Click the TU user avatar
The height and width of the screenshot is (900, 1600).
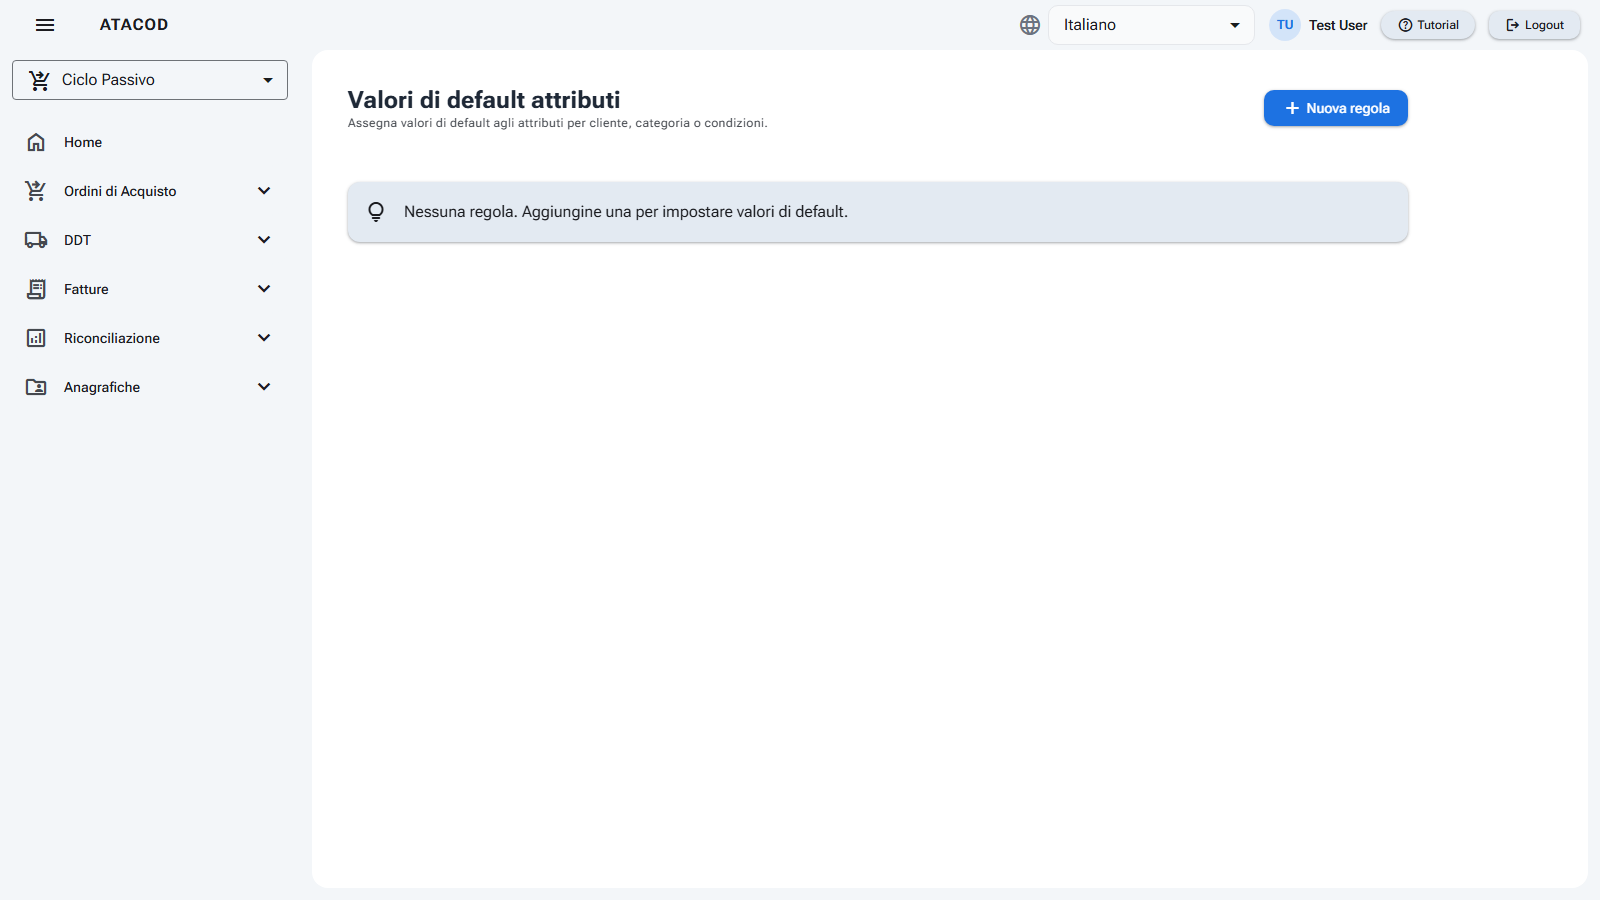(x=1285, y=25)
